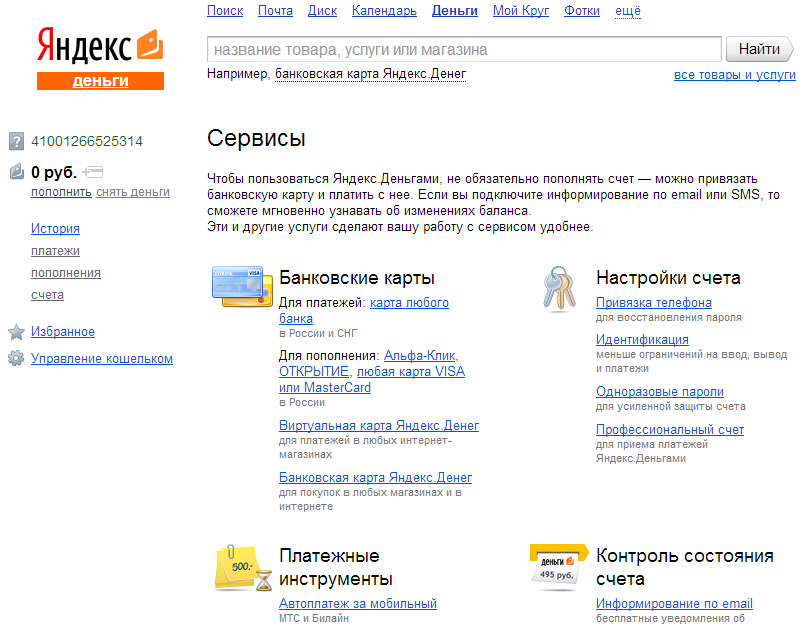808x630 pixels.
Task: Open Профессиональный счет link
Action: click(x=670, y=429)
